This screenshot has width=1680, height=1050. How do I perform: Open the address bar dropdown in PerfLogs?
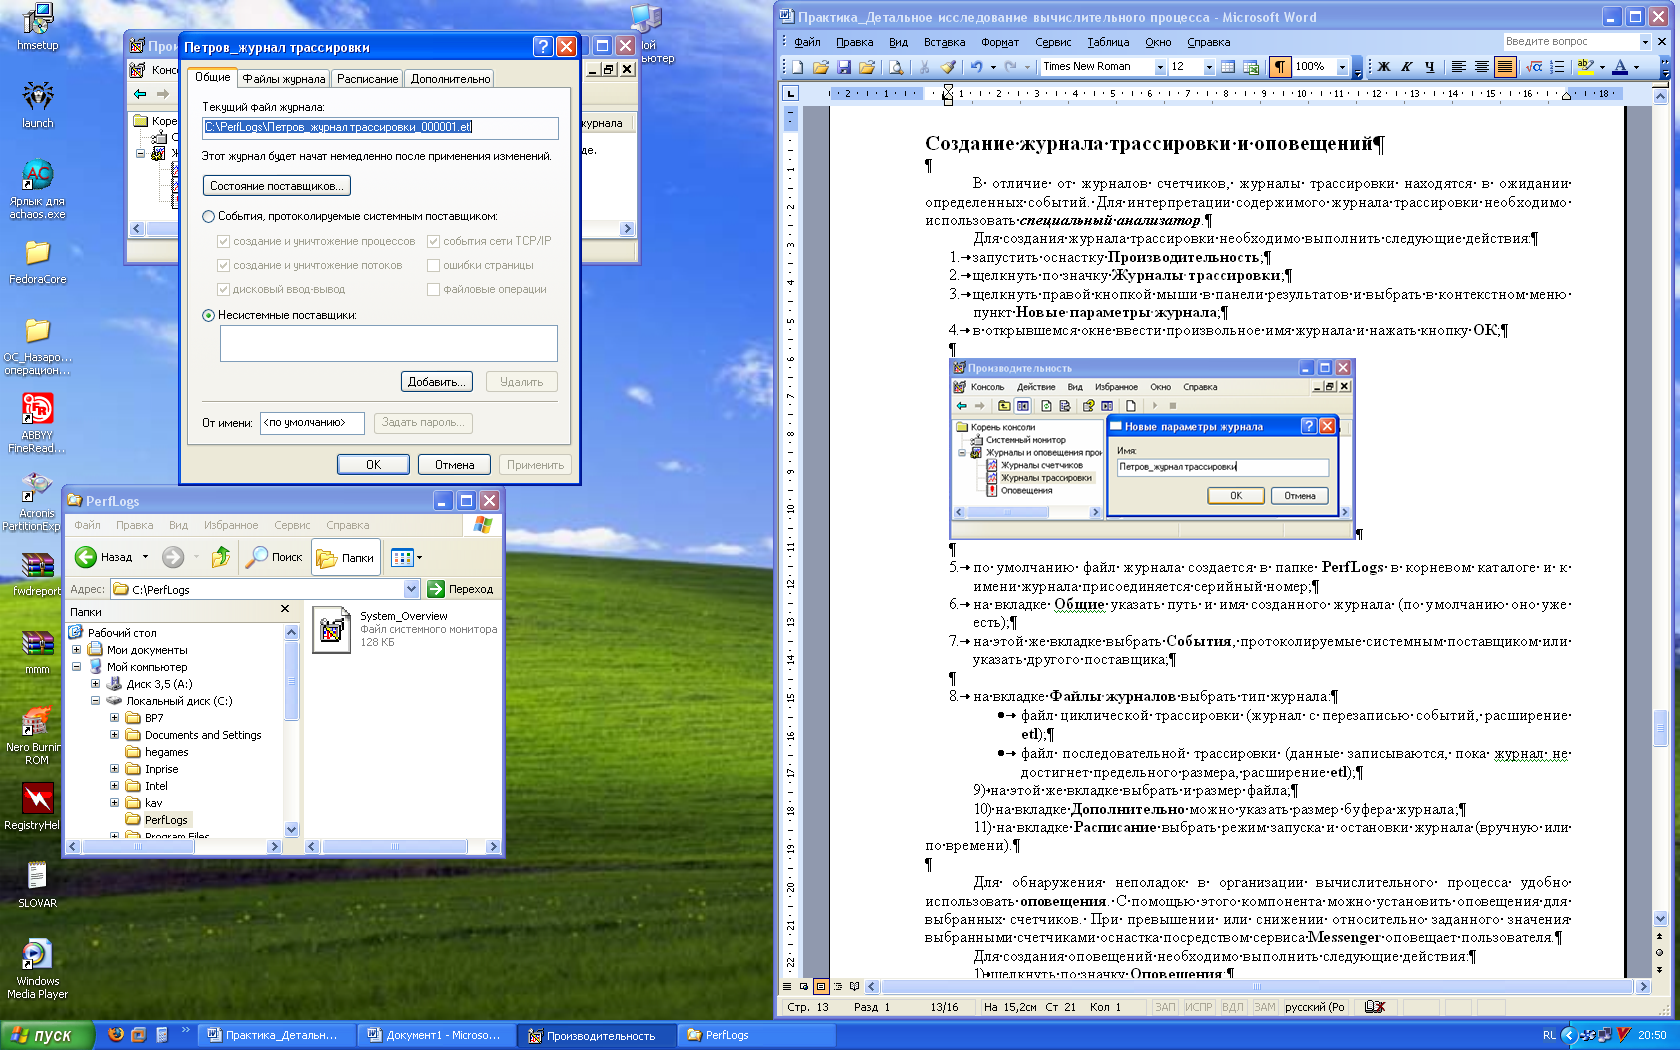[411, 589]
